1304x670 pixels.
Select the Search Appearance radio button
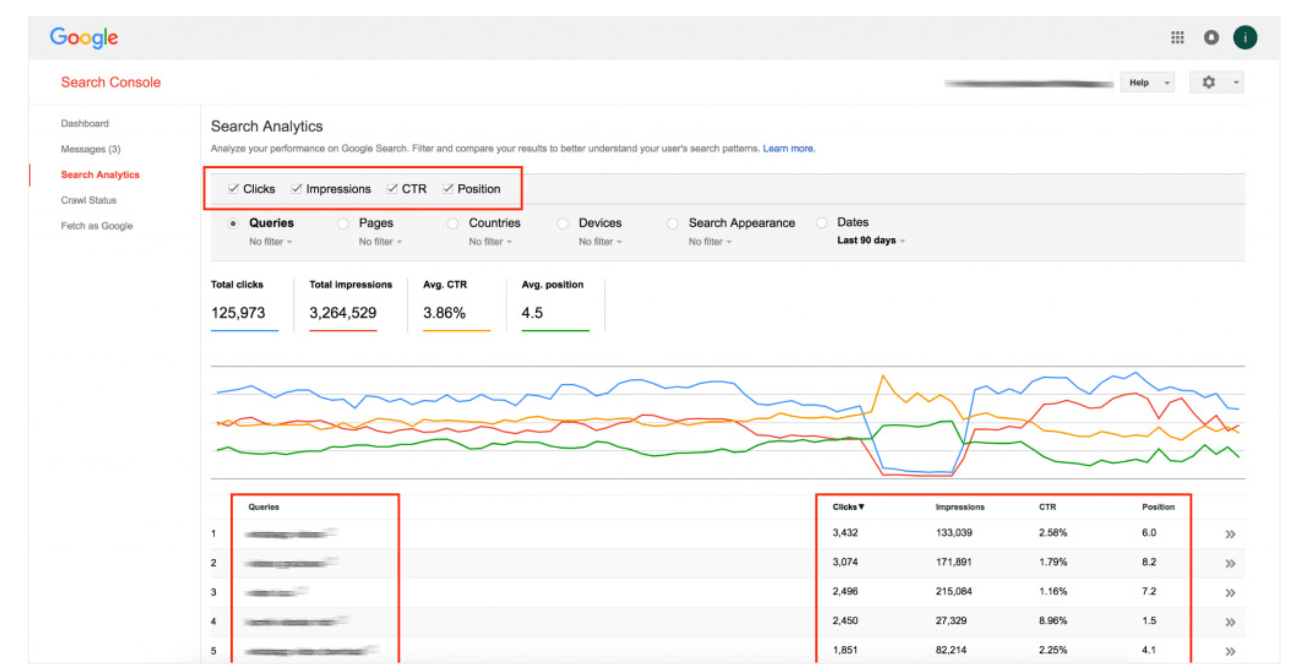tap(673, 224)
